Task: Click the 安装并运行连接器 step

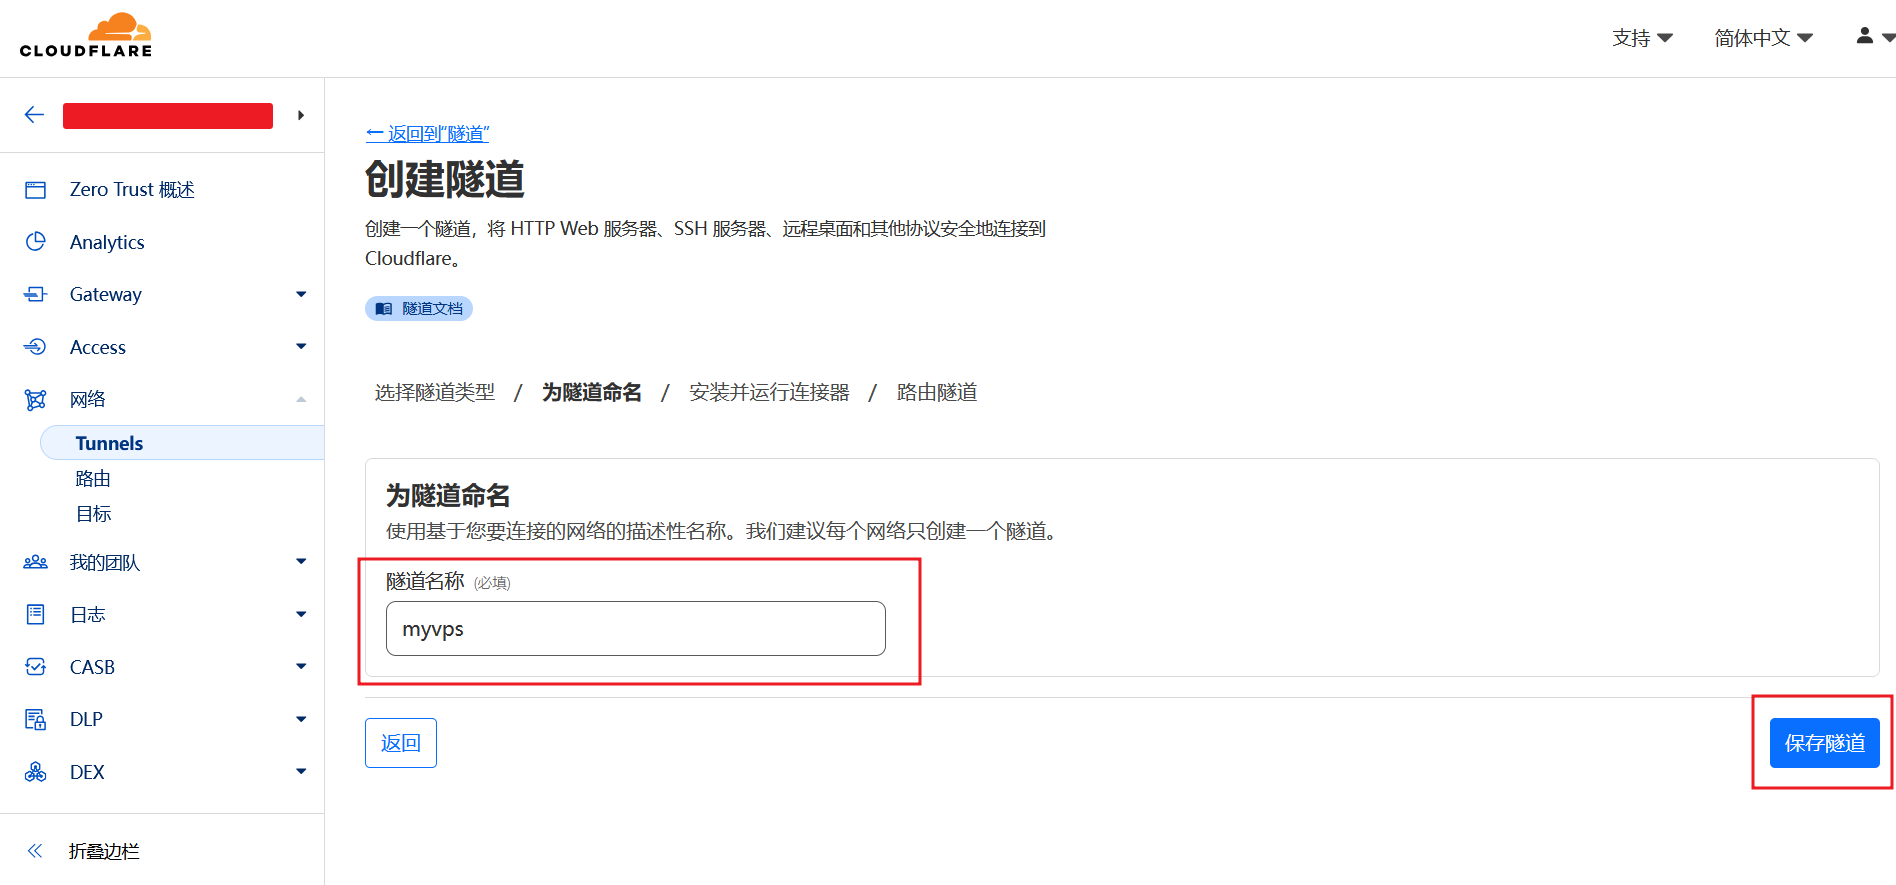Action: coord(769,393)
